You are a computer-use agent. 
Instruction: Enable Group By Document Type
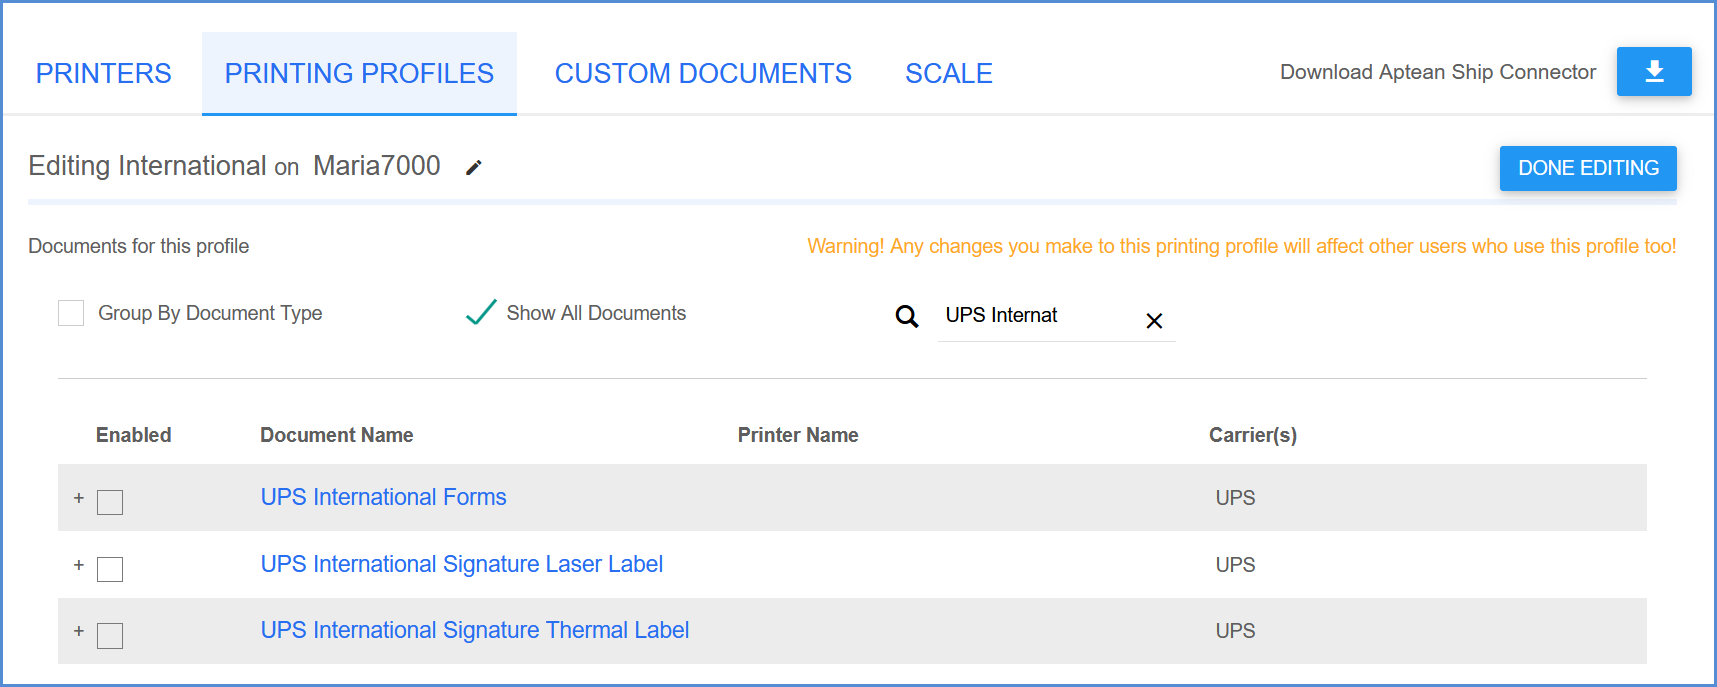(70, 312)
